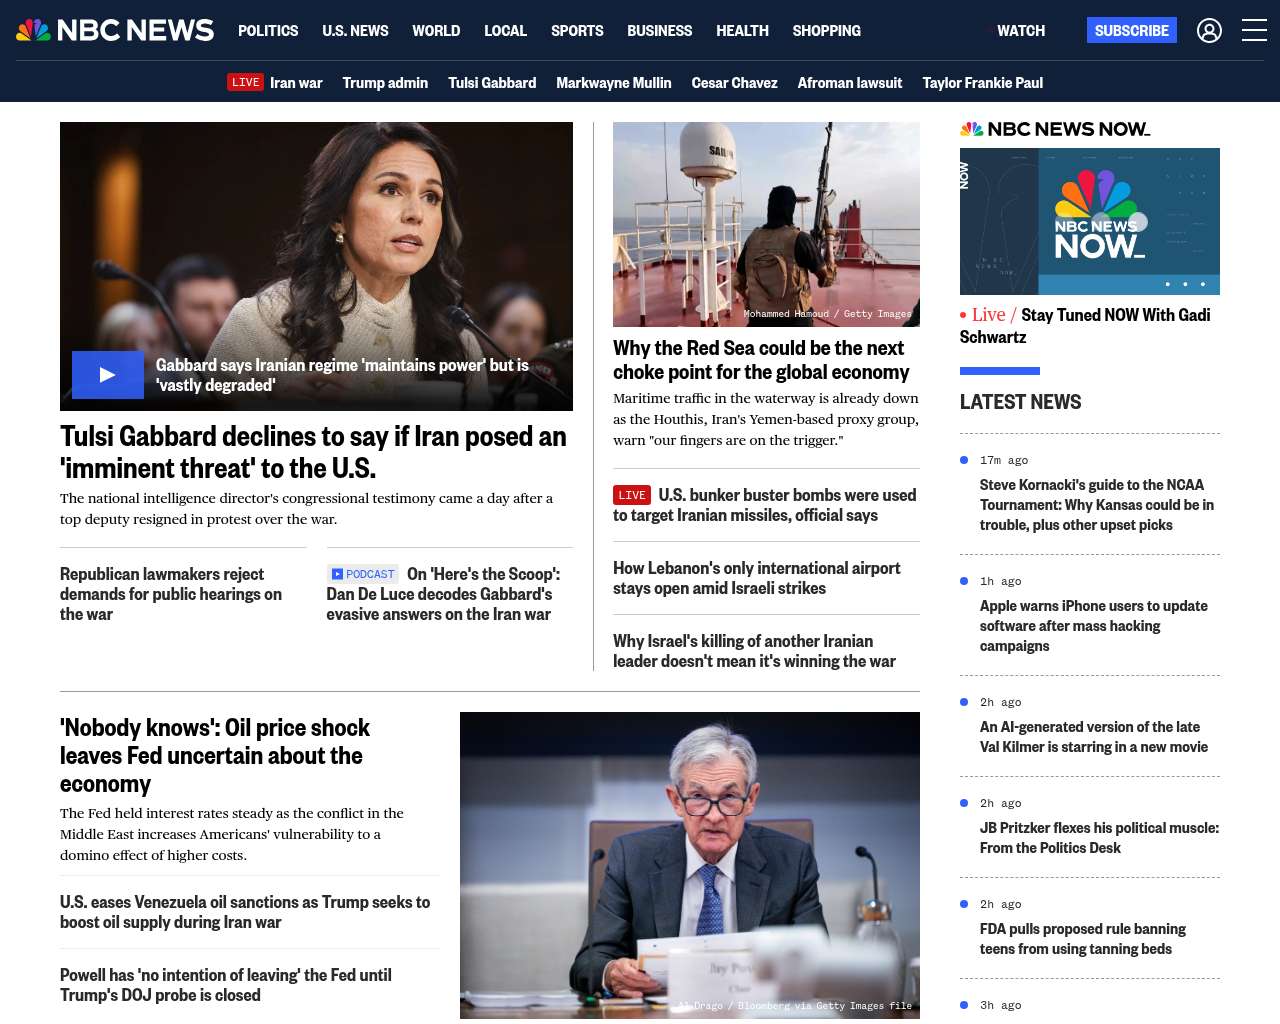Play the Gabbard video with blue play button
The width and height of the screenshot is (1280, 1024).
pyautogui.click(x=108, y=375)
